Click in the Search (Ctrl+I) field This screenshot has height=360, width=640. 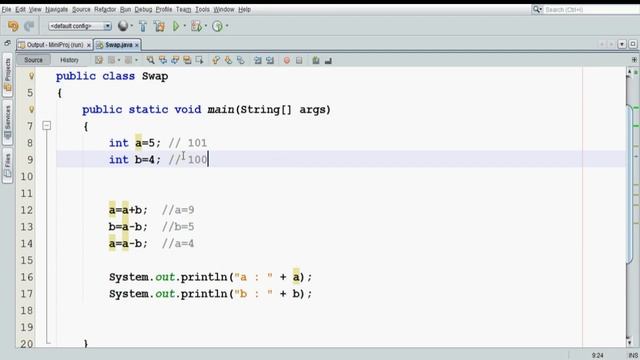click(592, 9)
